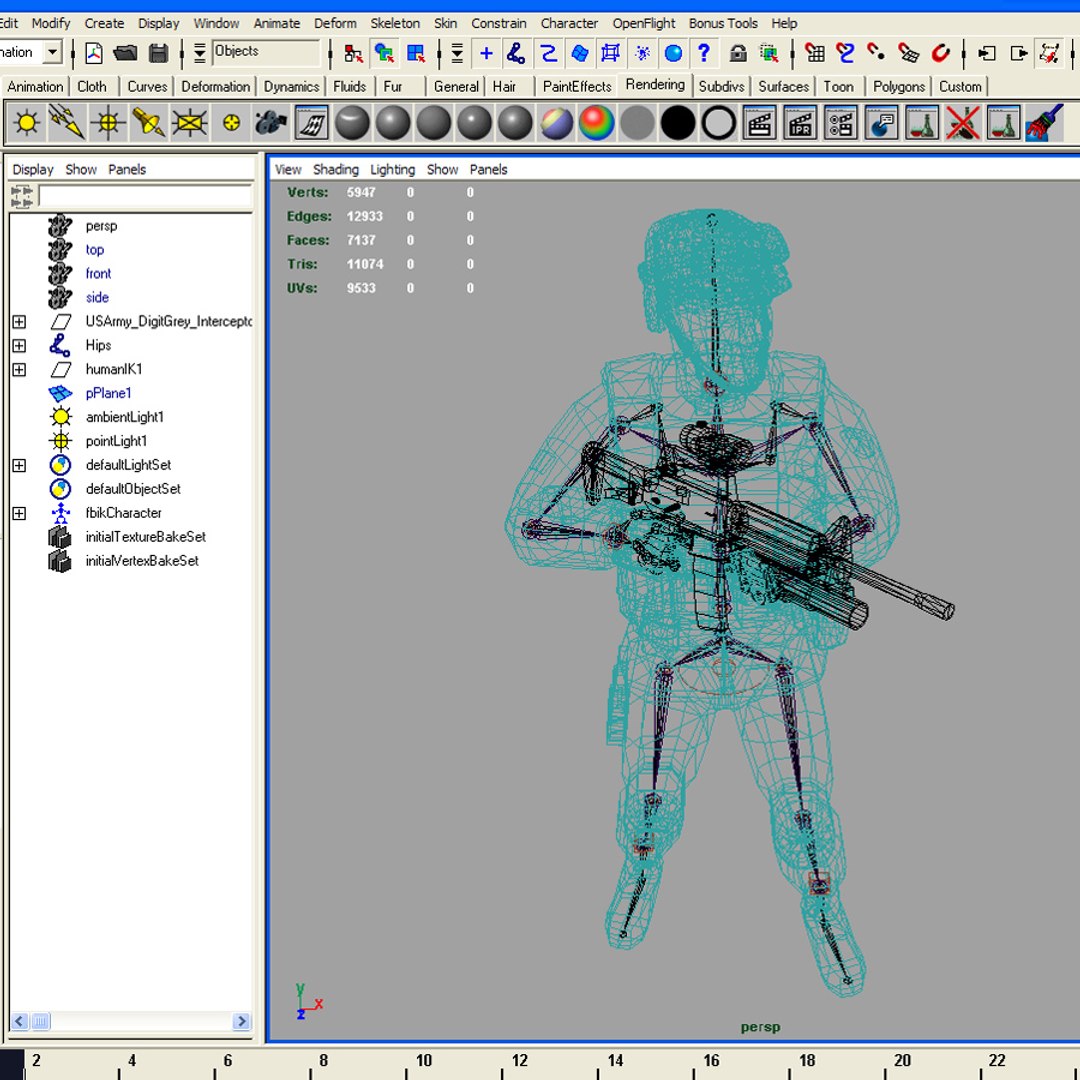The image size is (1080, 1080).
Task: Select the 3D Paint brush tool
Action: [1043, 123]
